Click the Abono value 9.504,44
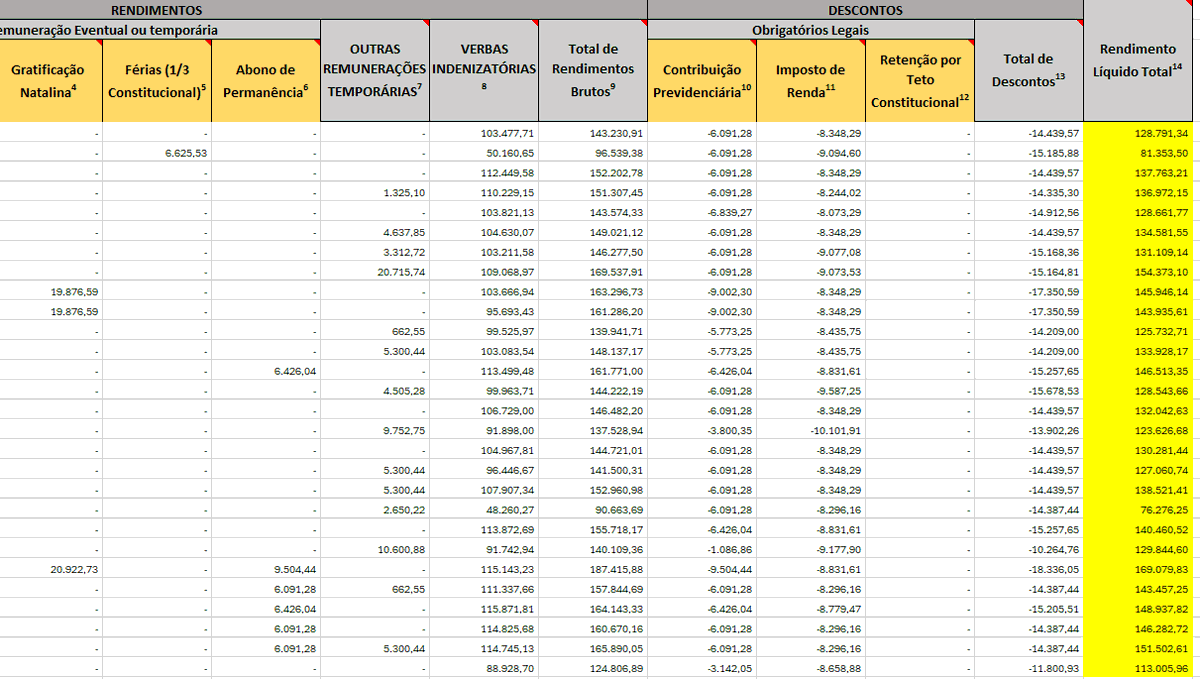The image size is (1200, 679). 266,569
